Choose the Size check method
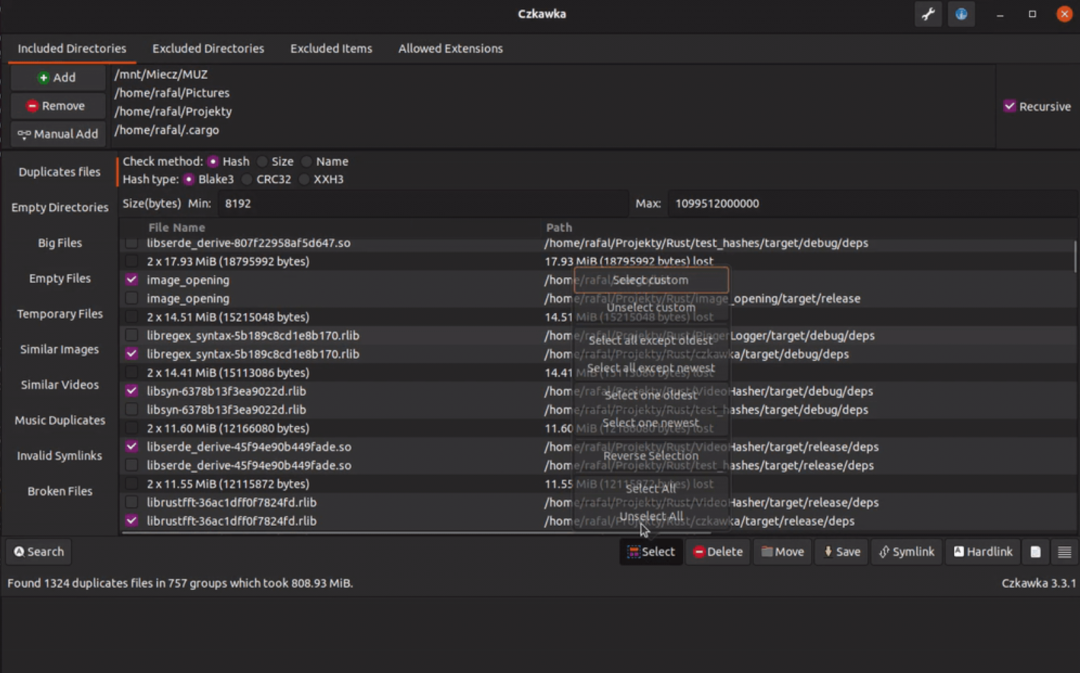The image size is (1080, 673). tap(263, 162)
